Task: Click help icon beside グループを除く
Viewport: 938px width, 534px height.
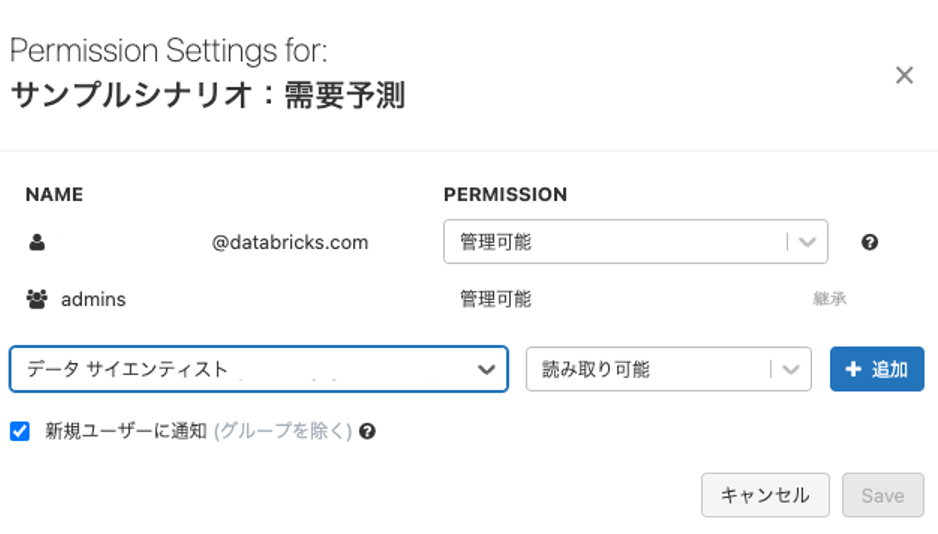Action: pyautogui.click(x=367, y=432)
